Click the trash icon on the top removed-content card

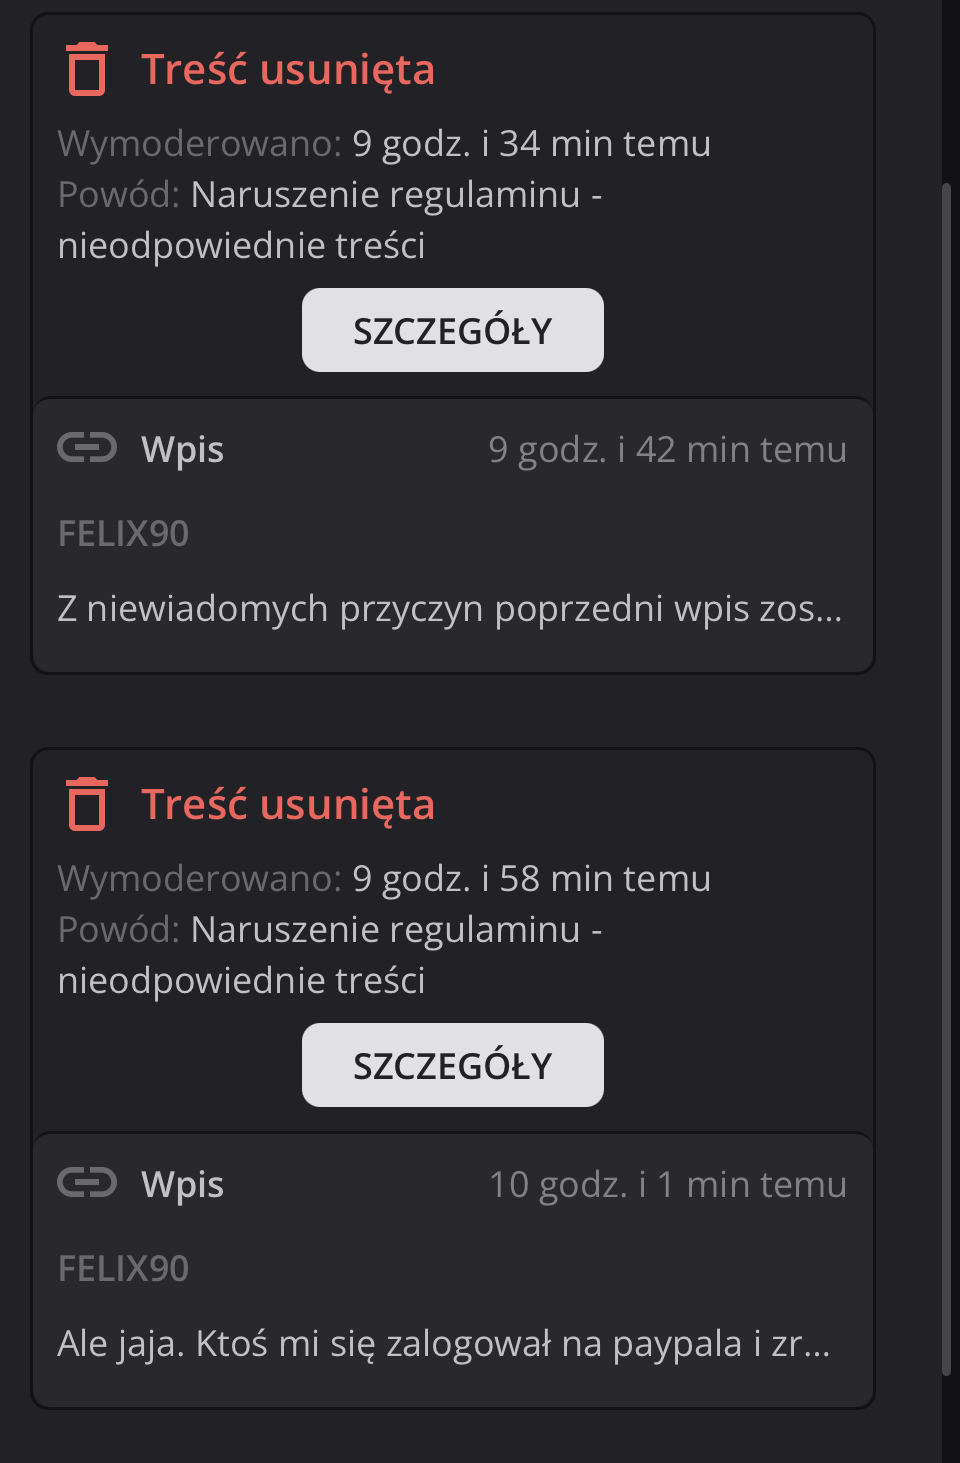point(86,69)
